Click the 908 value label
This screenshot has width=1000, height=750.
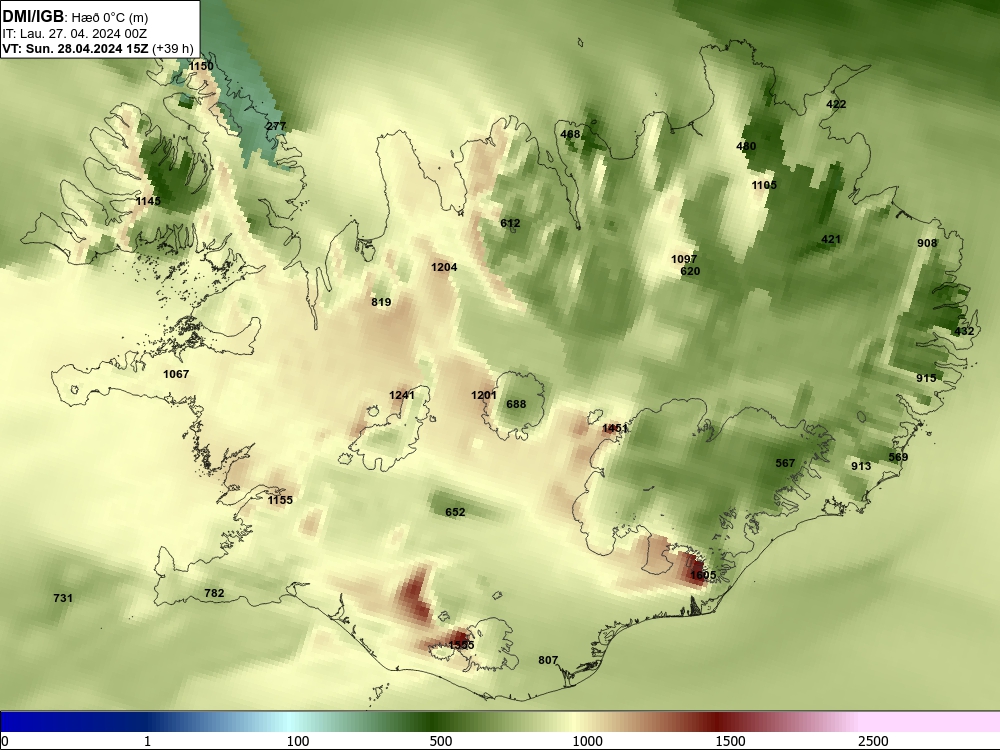tap(927, 243)
